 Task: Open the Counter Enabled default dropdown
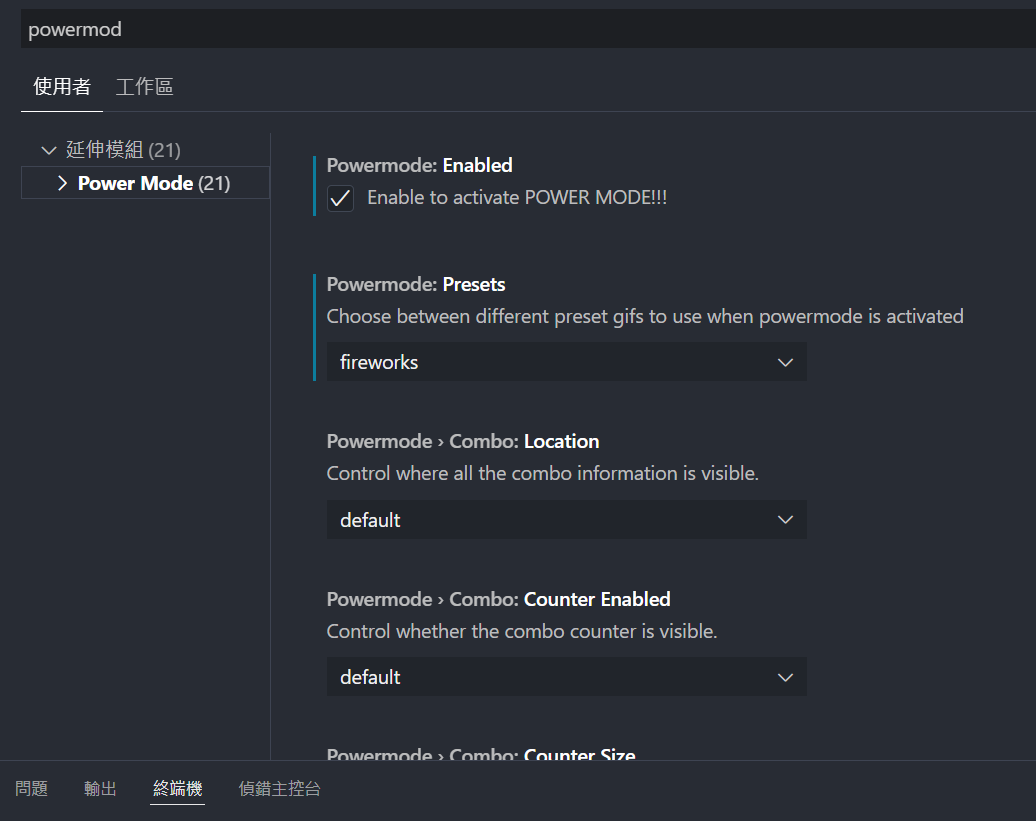(x=566, y=677)
